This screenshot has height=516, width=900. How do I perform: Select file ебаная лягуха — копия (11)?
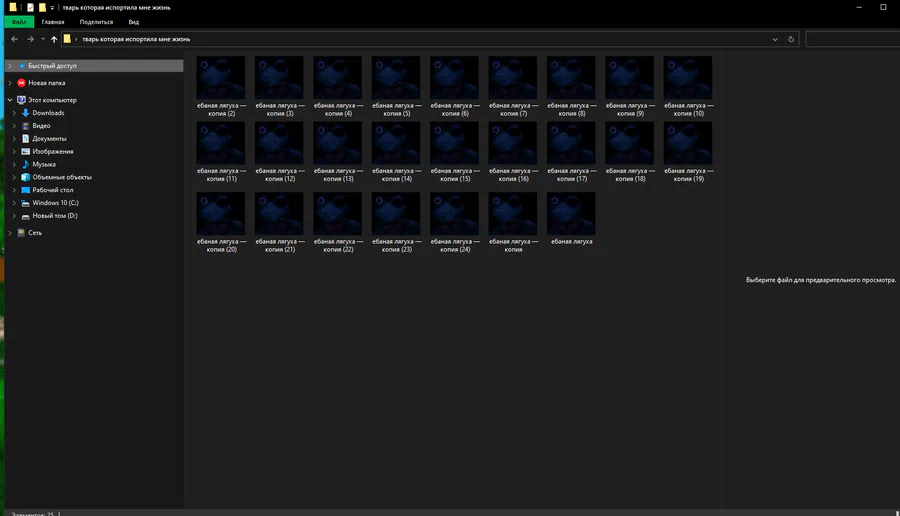[221, 152]
